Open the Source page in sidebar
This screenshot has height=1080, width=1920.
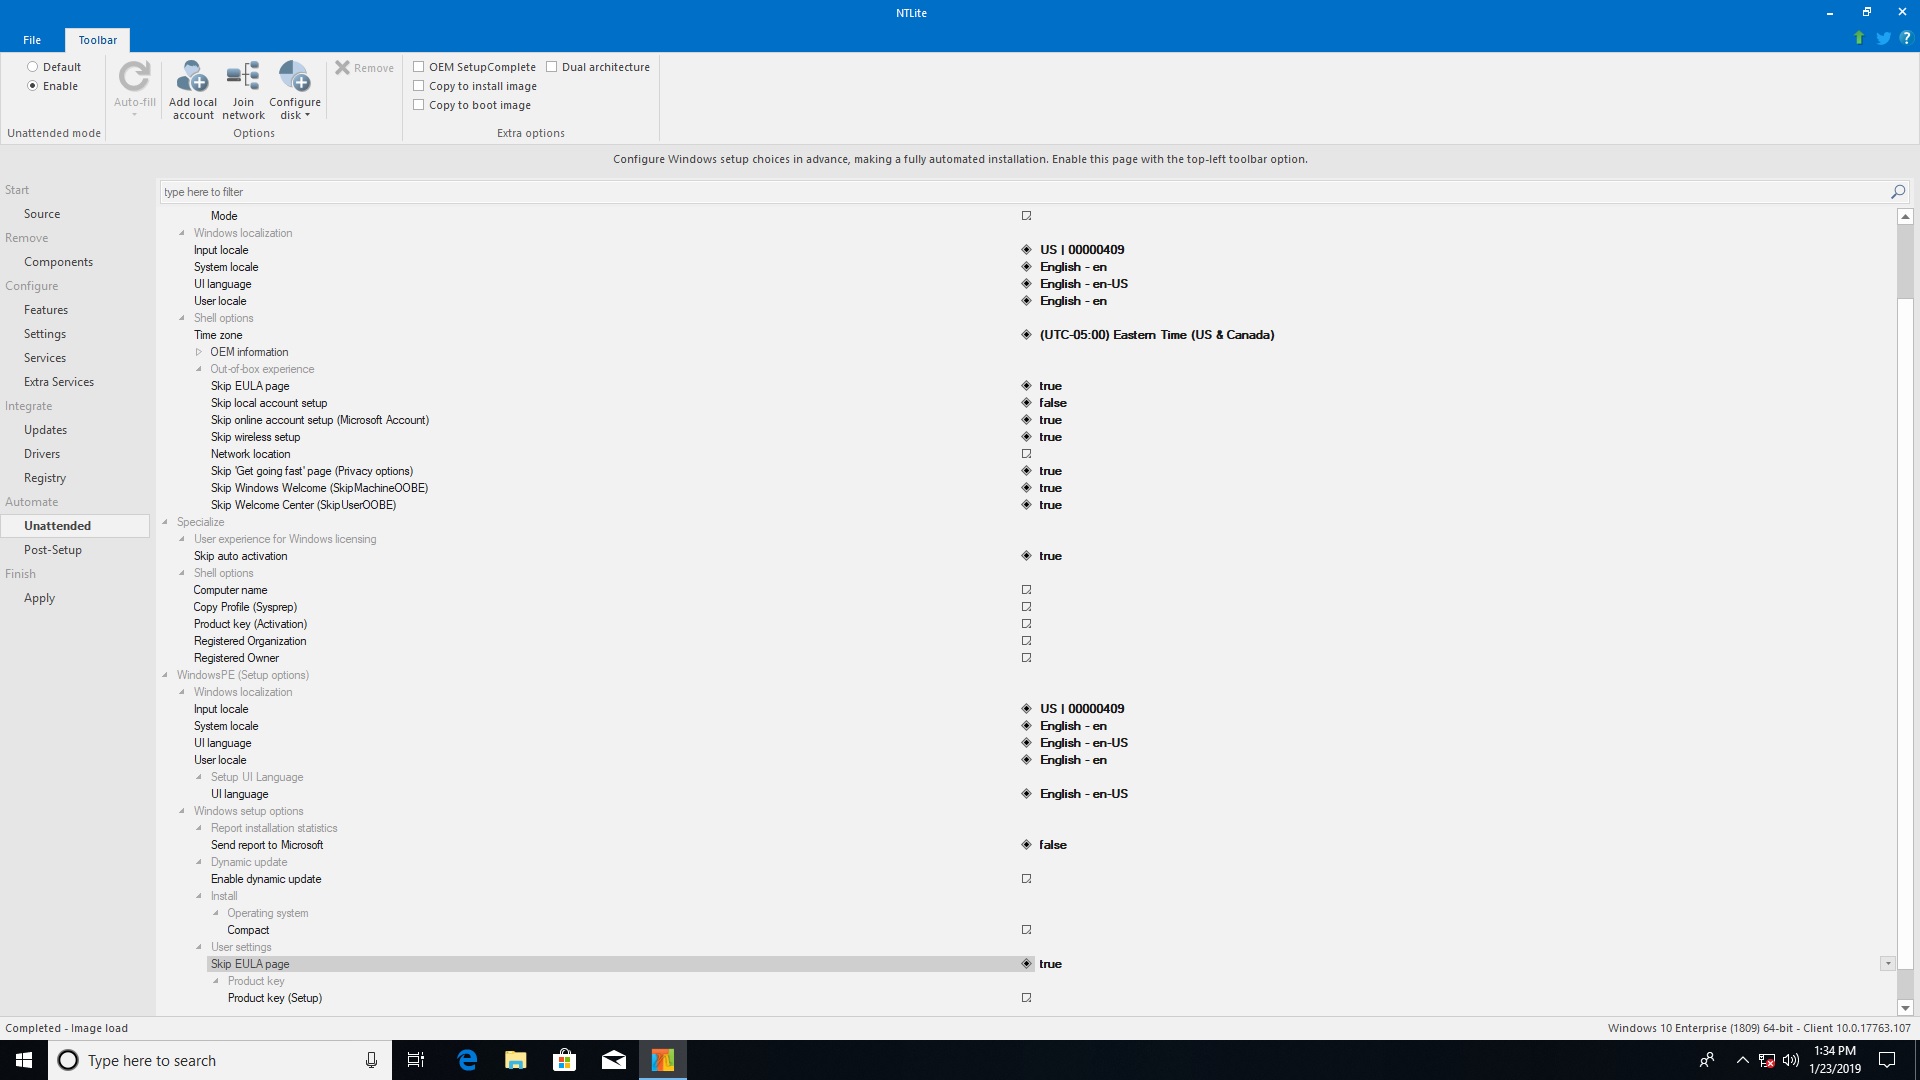click(42, 214)
